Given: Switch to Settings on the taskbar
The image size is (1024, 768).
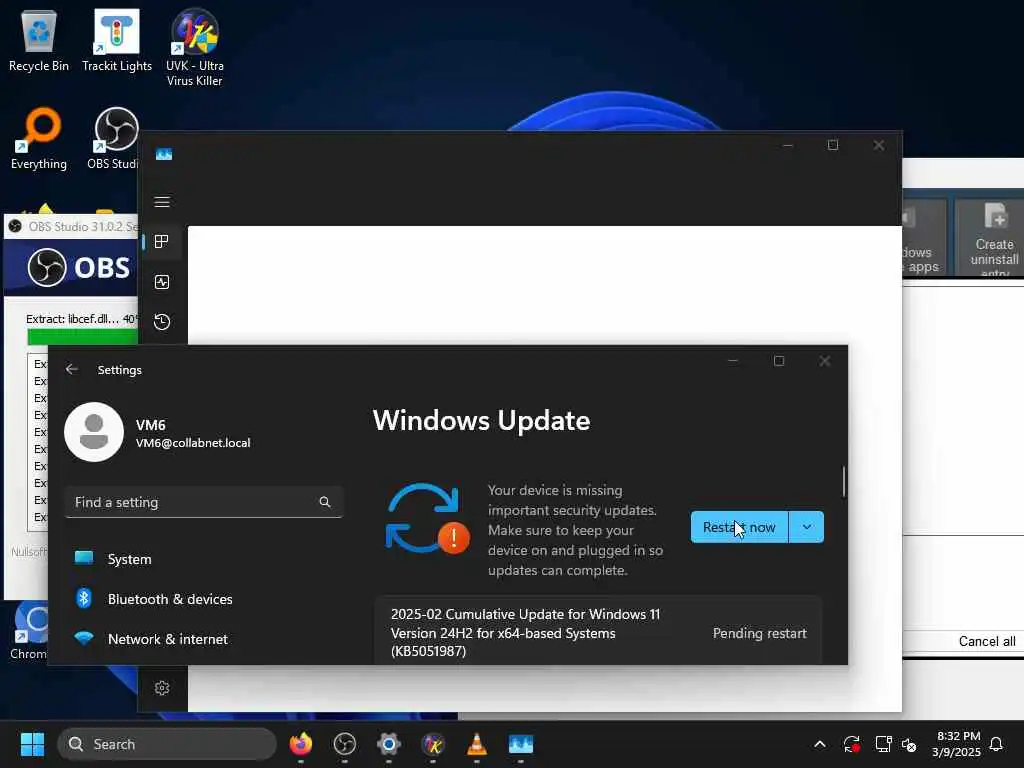Looking at the screenshot, I should point(389,744).
